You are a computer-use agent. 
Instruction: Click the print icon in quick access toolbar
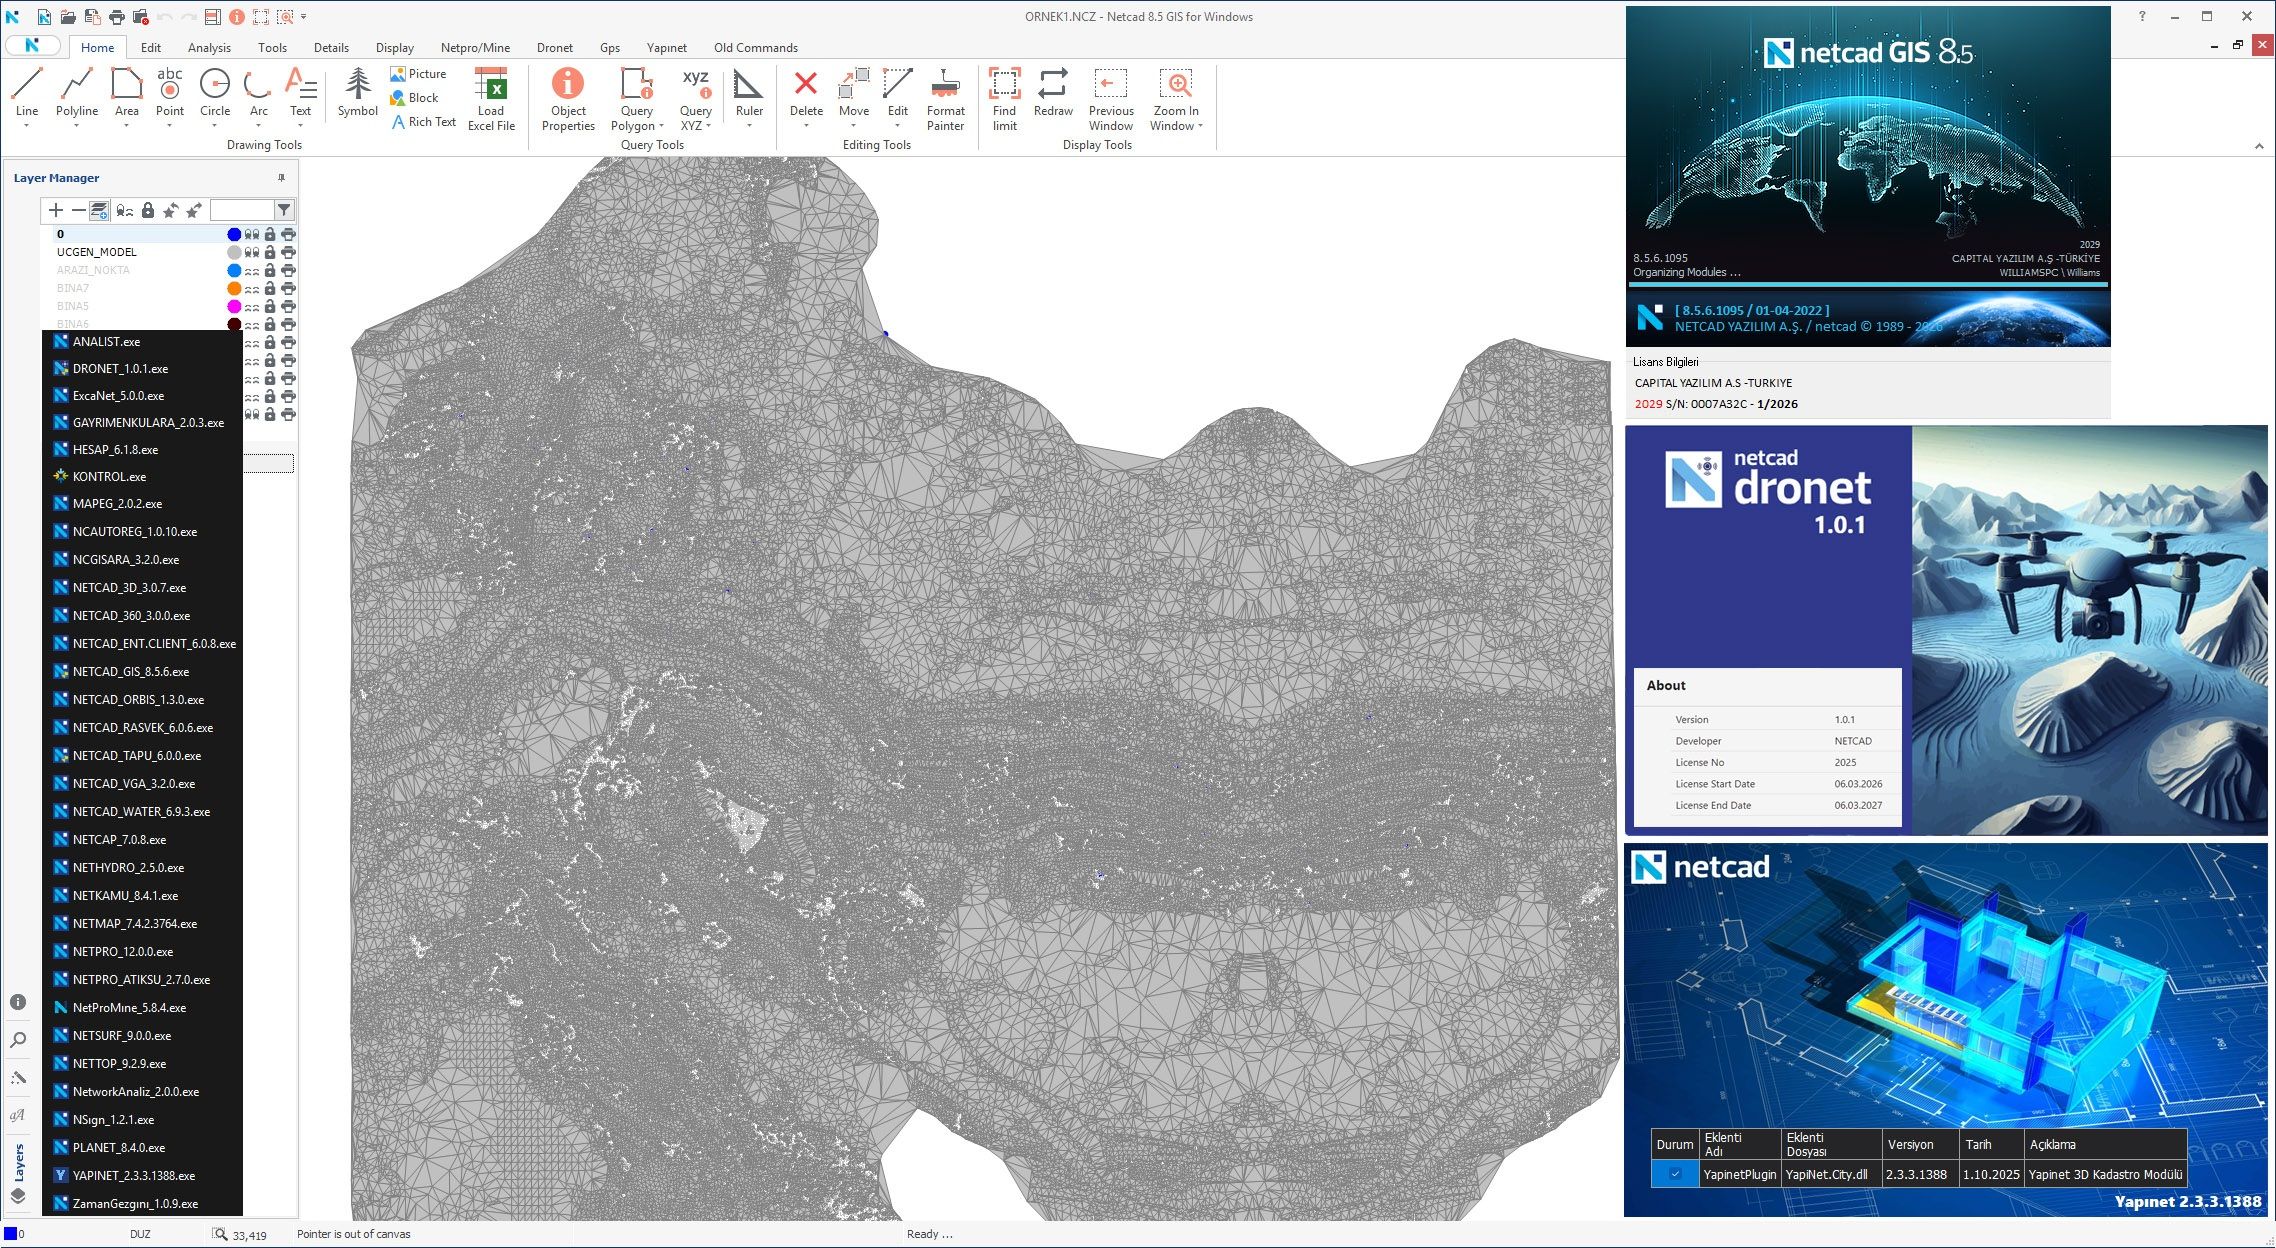(117, 17)
